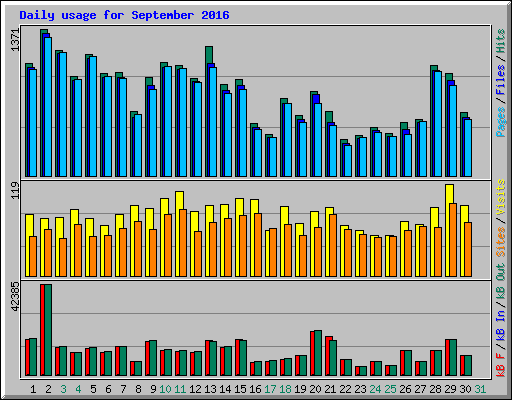512x400 pixels.
Task: Click day 20 on the x-axis
Action: pos(315,389)
